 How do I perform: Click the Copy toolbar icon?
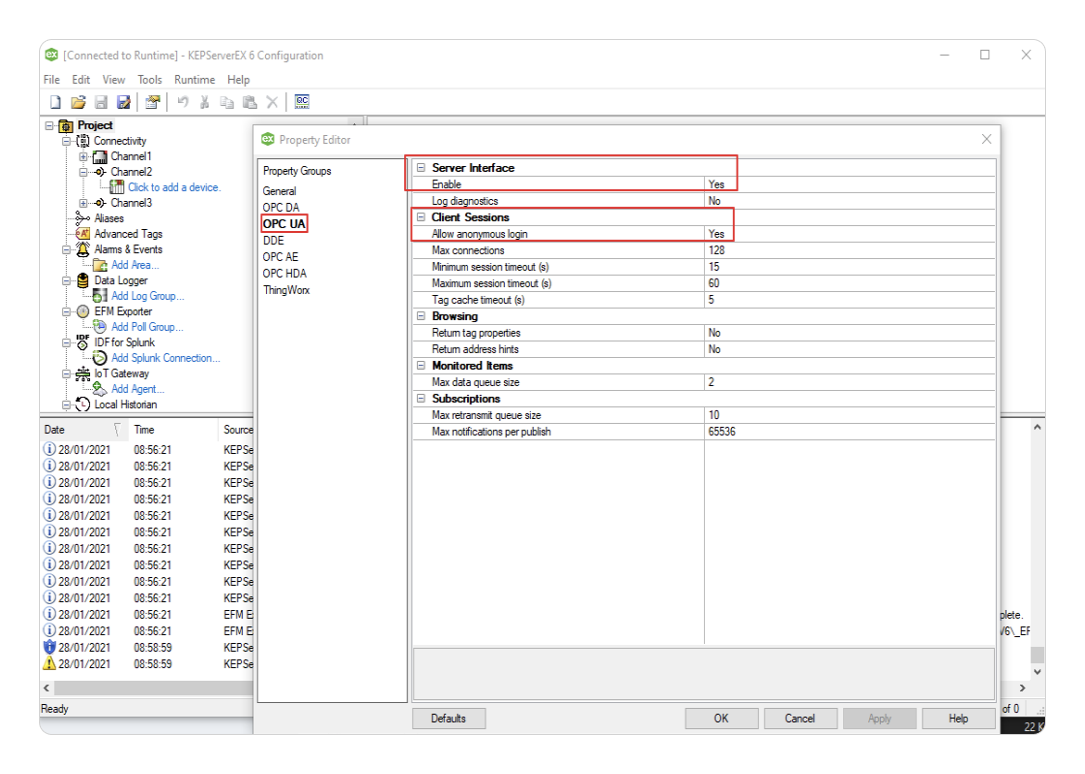tap(227, 102)
